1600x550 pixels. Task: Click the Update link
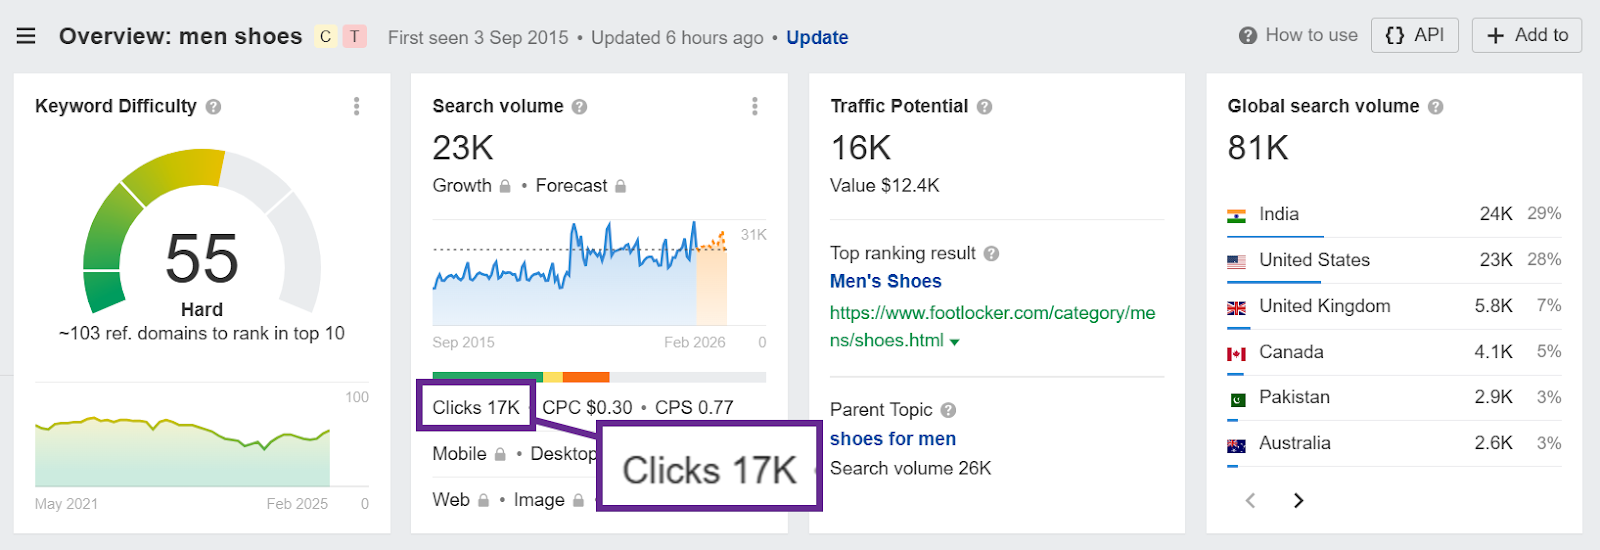point(817,37)
